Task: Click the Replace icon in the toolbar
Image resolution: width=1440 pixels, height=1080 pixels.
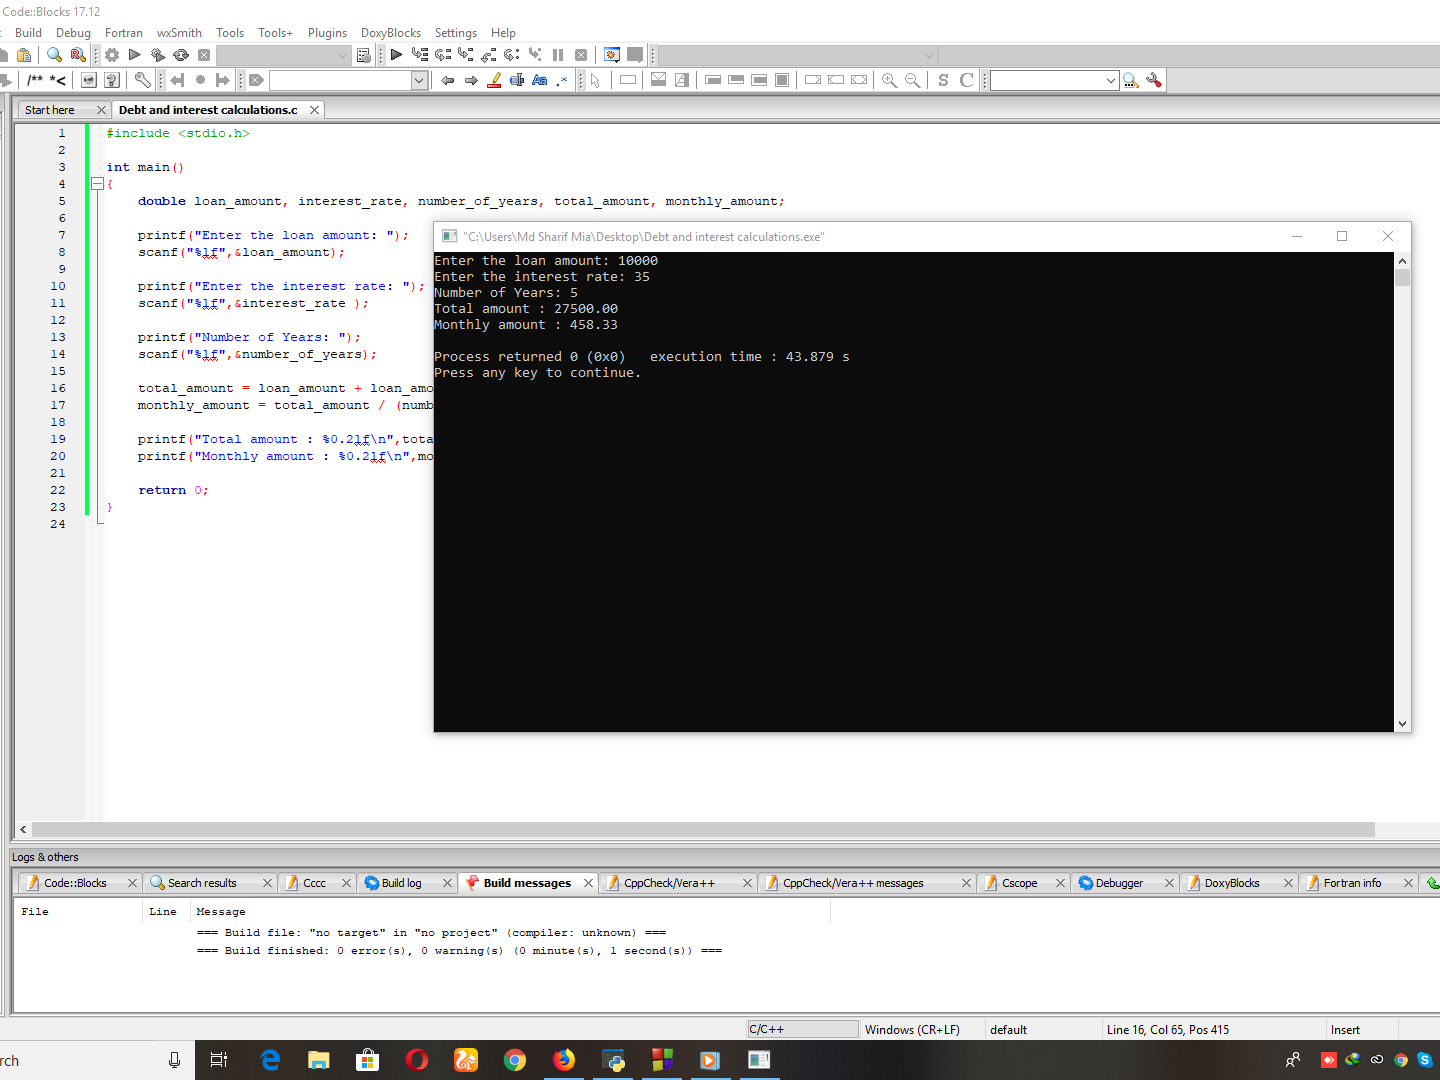Action: click(78, 55)
